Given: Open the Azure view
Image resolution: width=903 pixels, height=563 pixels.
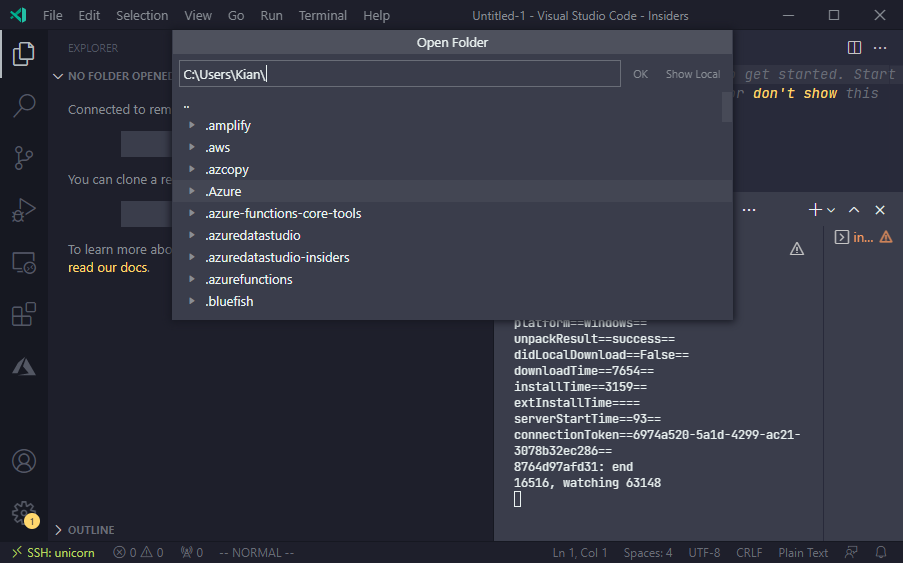Looking at the screenshot, I should pos(24,367).
